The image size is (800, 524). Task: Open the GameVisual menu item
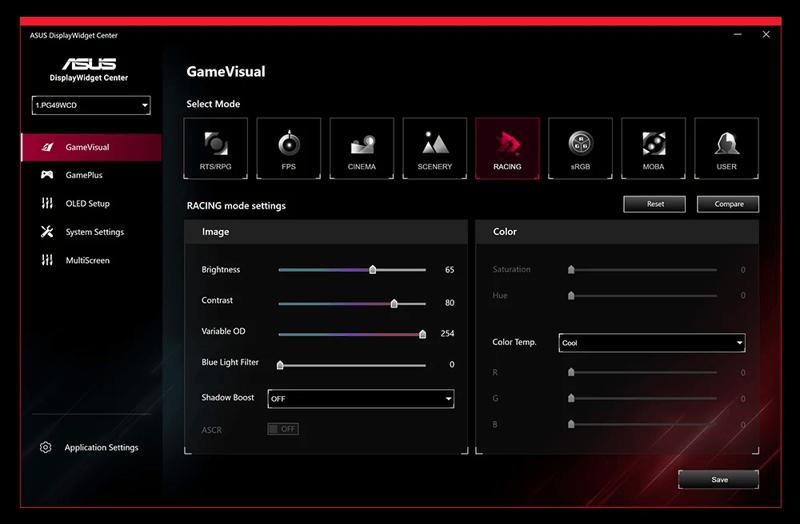[91, 147]
